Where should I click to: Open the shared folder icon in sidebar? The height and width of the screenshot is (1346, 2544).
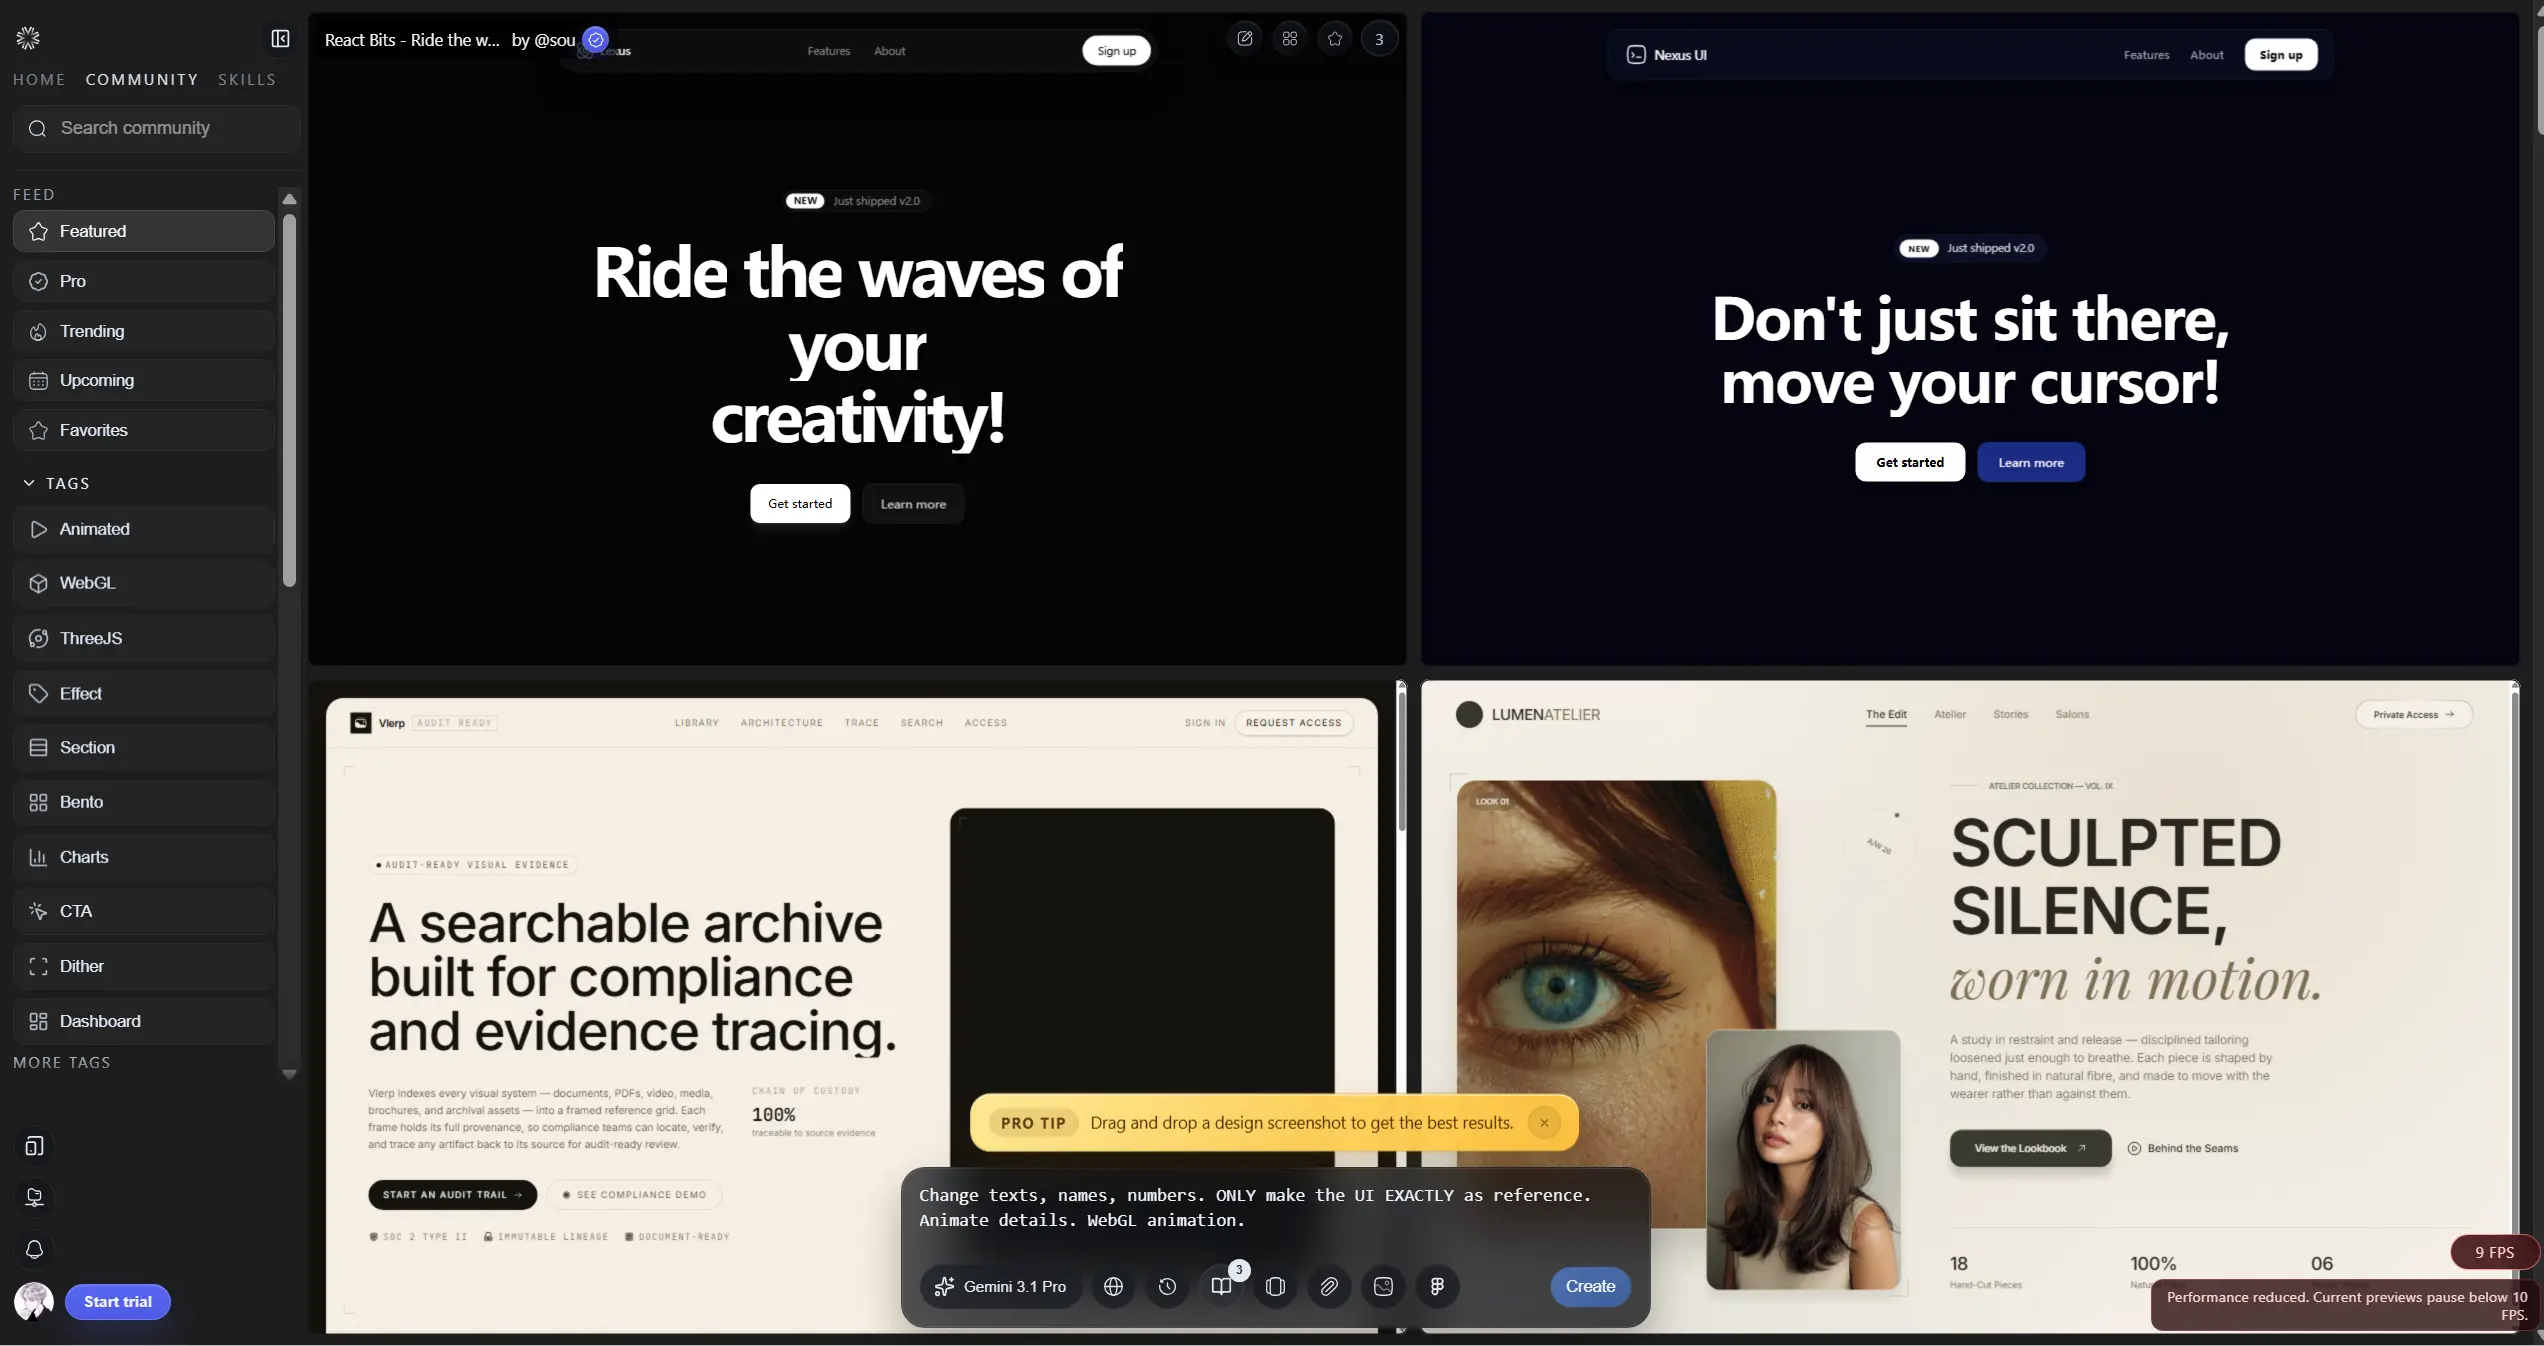(34, 1197)
